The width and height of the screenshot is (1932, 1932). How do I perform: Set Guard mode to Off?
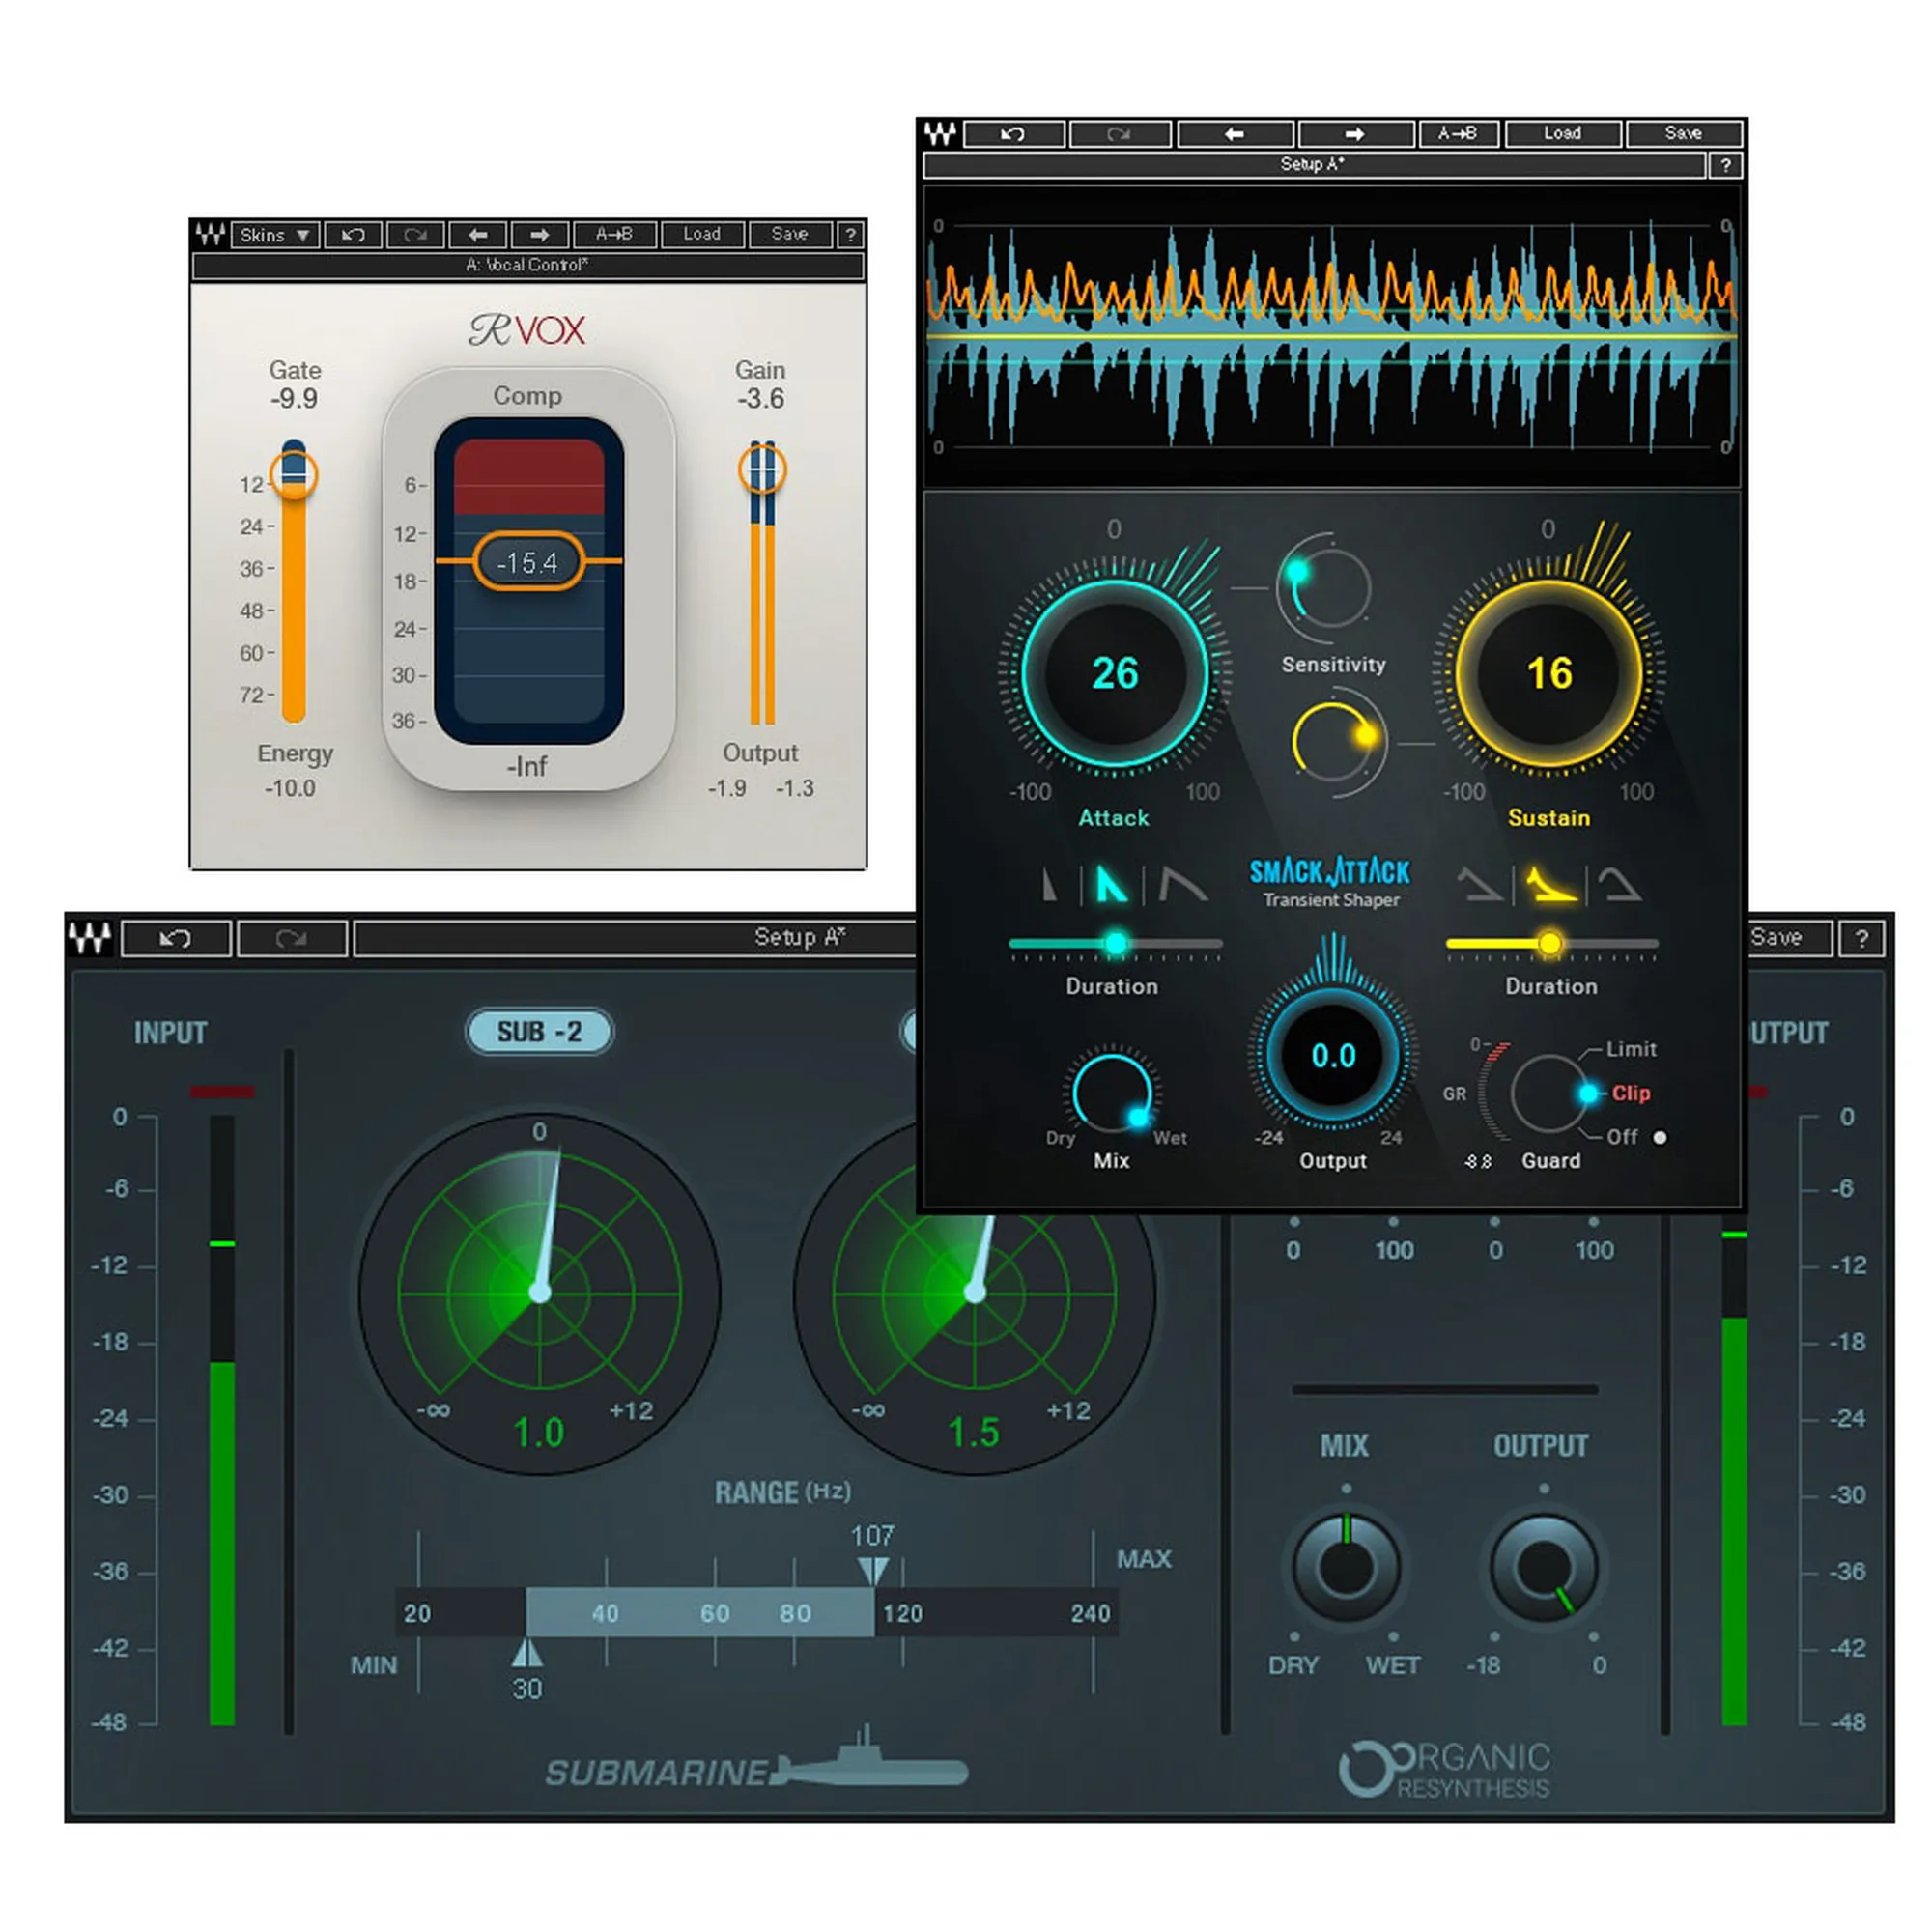pyautogui.click(x=1622, y=1137)
